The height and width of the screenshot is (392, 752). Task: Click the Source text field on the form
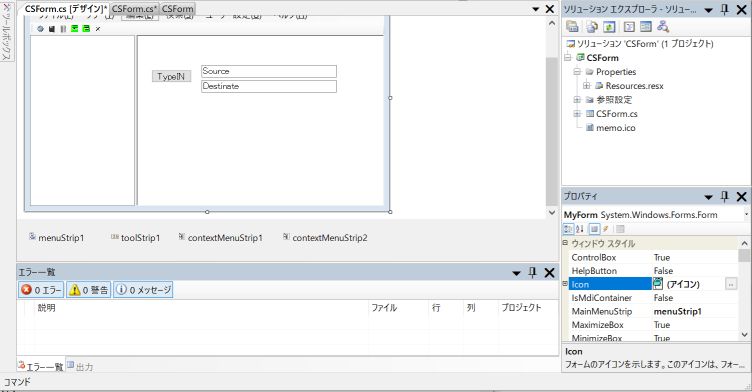pyautogui.click(x=269, y=71)
